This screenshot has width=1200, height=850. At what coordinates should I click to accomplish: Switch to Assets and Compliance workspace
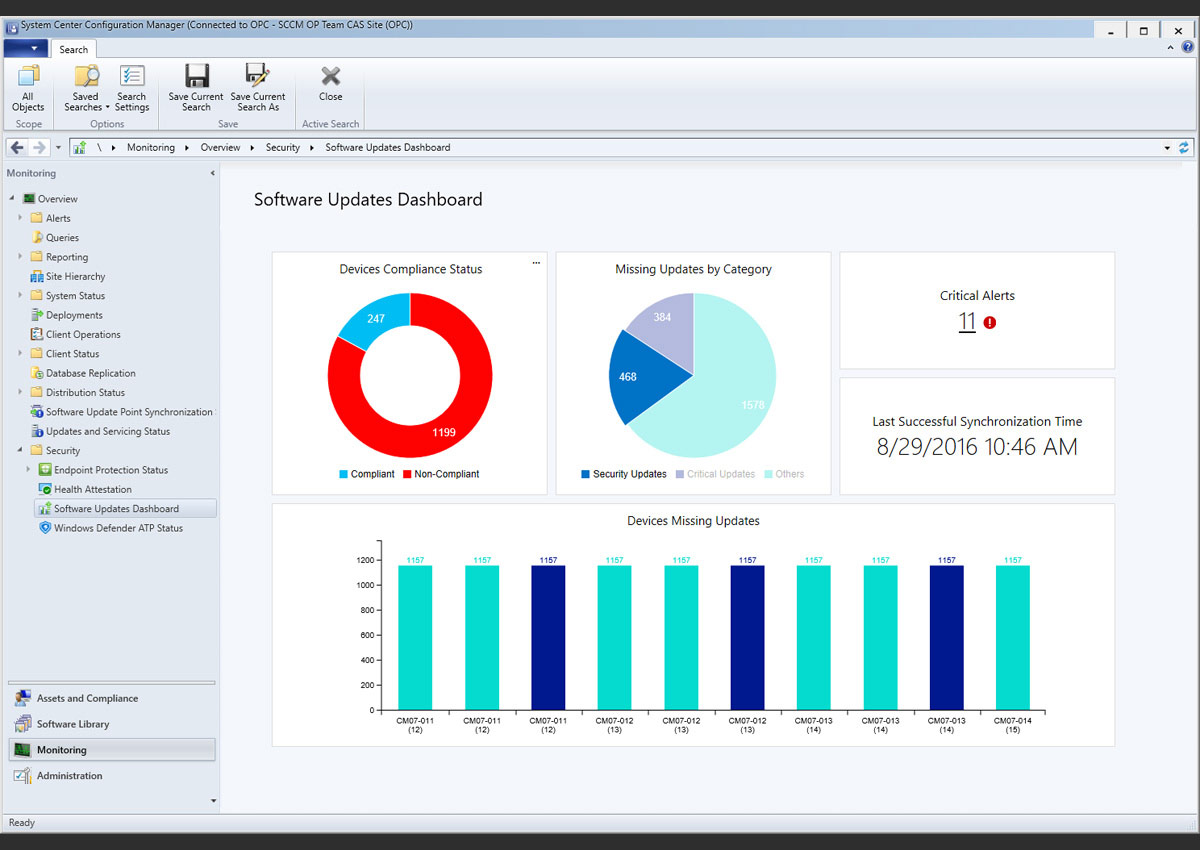[112, 698]
